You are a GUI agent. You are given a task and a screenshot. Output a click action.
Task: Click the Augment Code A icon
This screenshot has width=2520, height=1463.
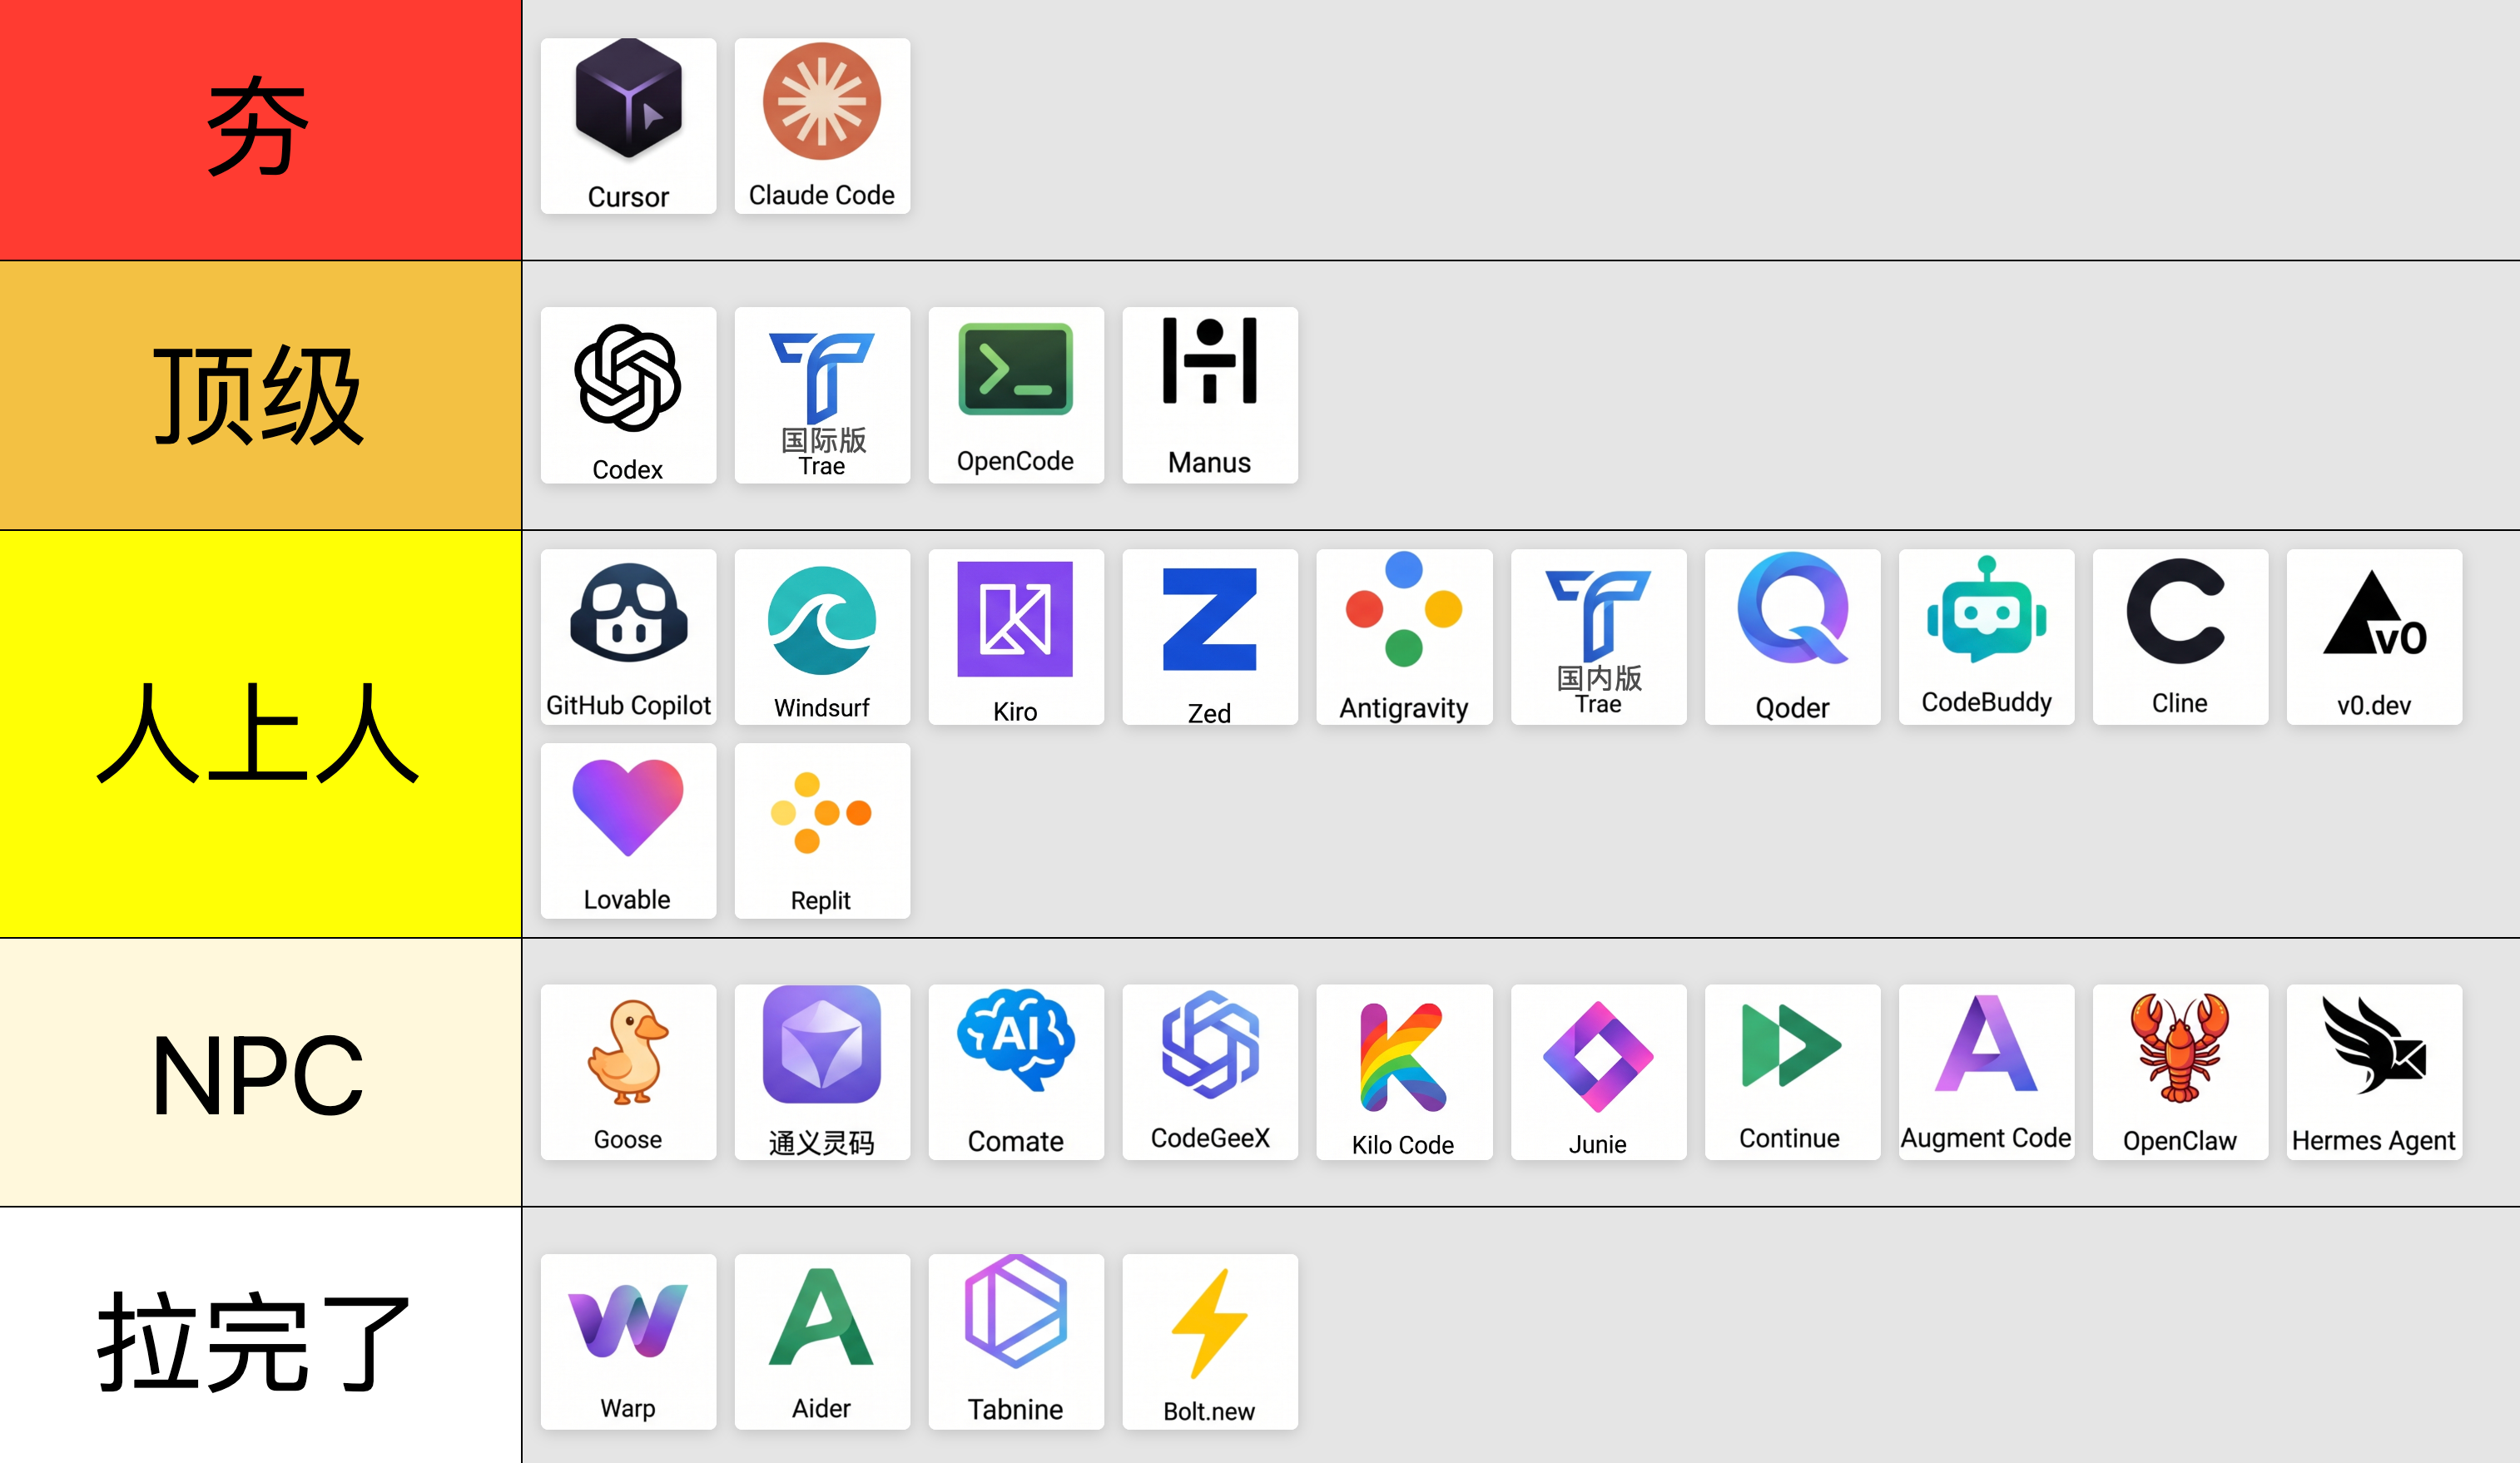click(1986, 1072)
